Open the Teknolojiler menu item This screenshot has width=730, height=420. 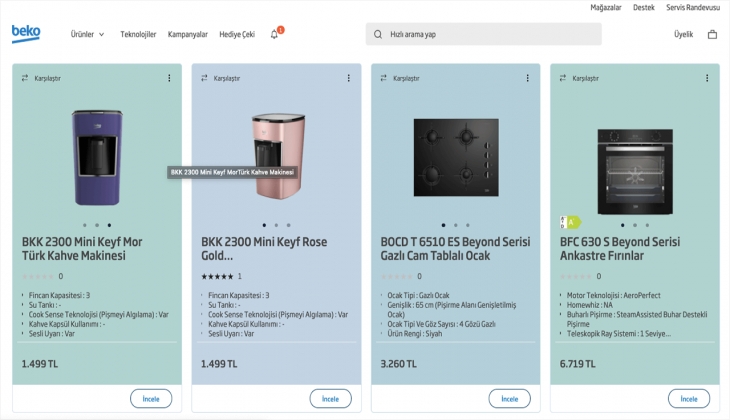click(138, 34)
